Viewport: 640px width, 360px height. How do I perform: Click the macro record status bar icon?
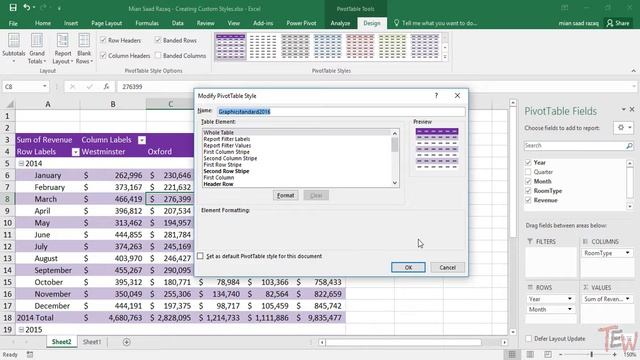(30, 355)
